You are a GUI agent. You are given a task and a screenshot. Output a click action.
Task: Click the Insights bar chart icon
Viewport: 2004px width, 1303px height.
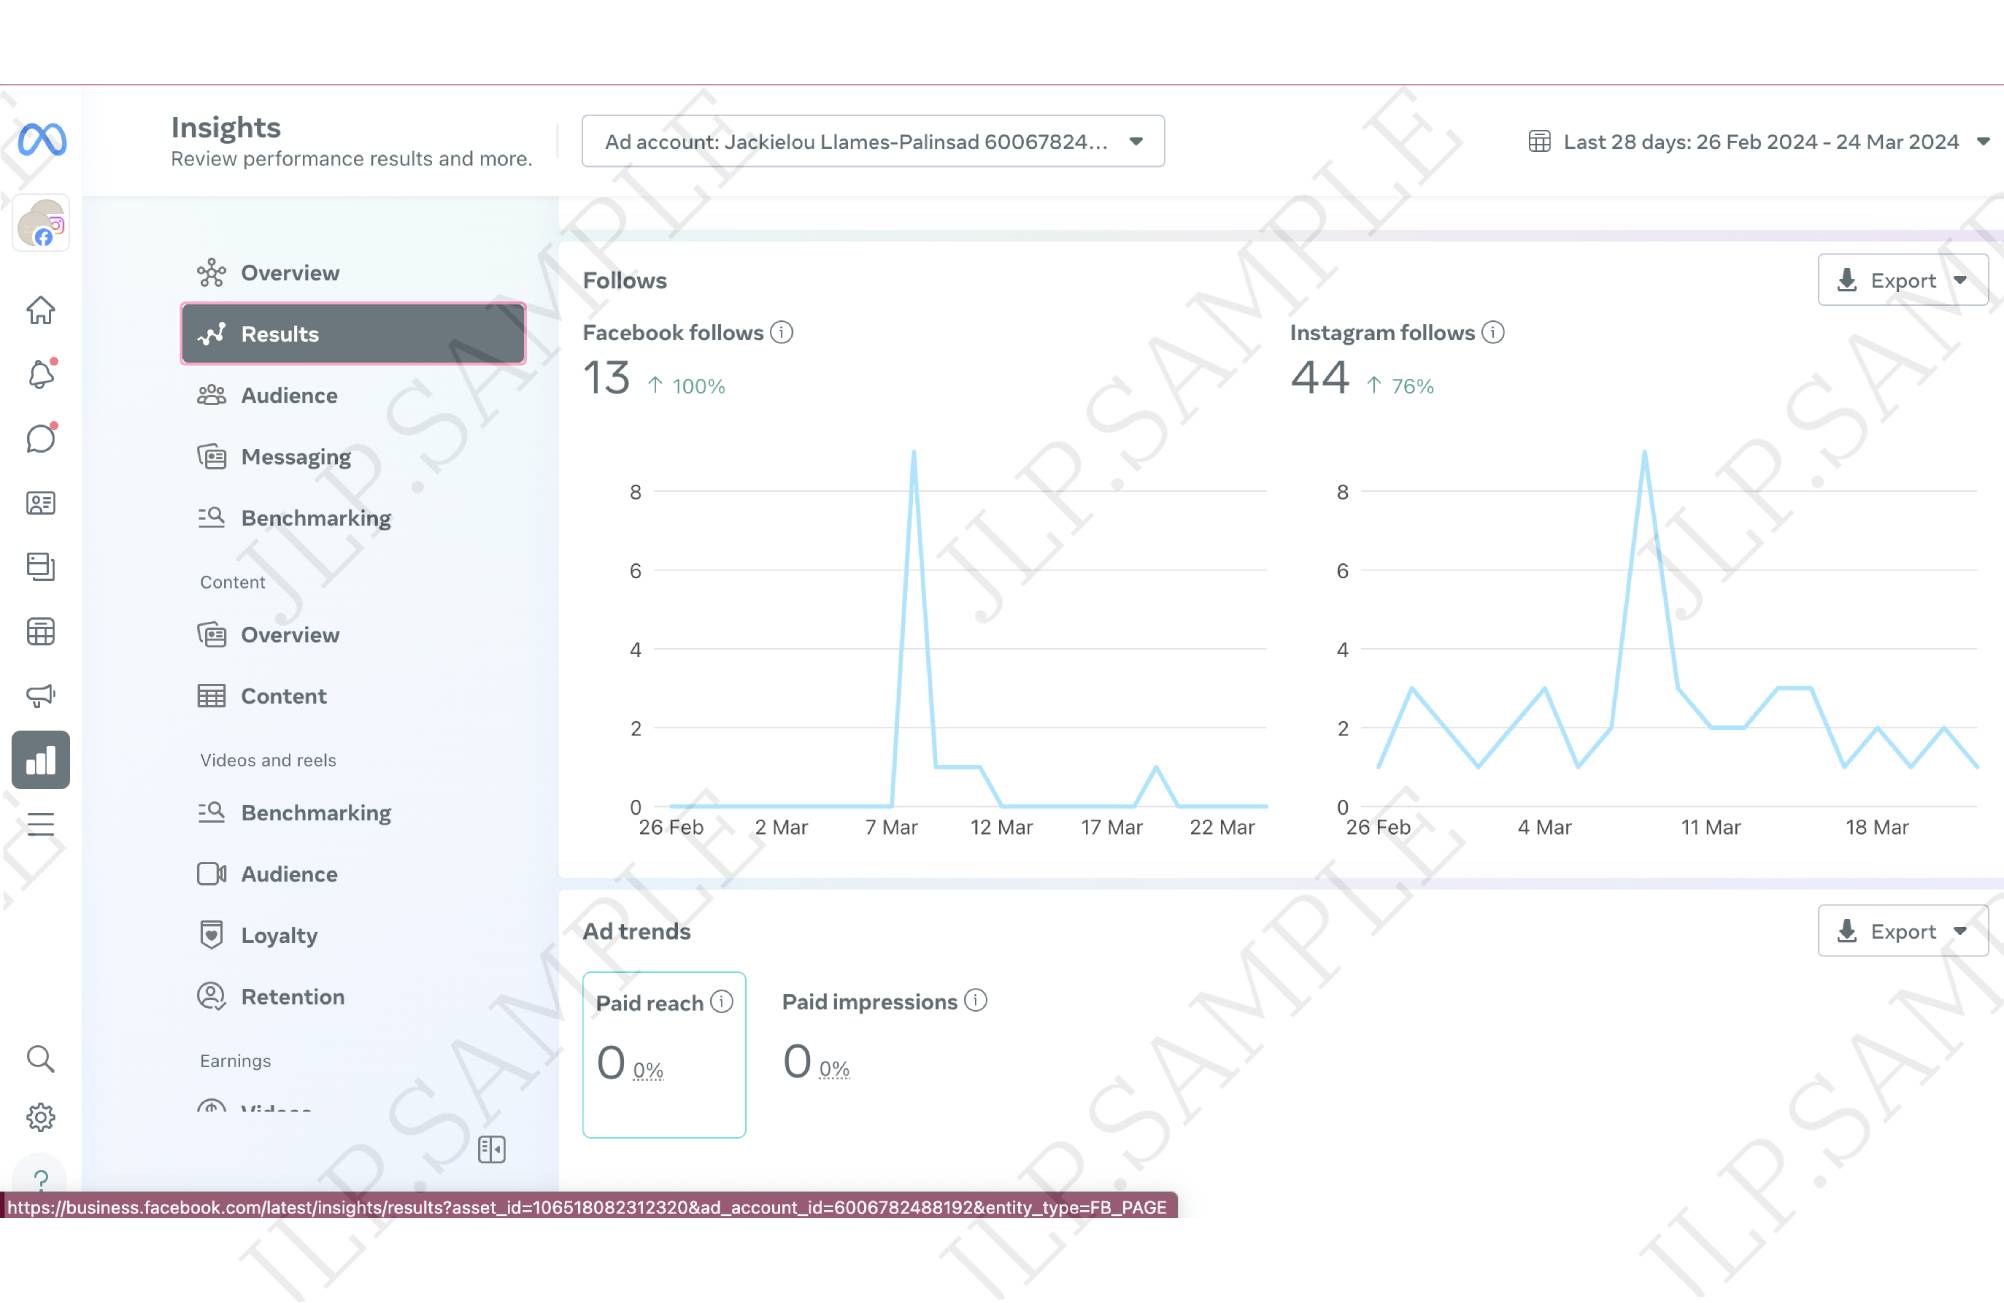(40, 760)
